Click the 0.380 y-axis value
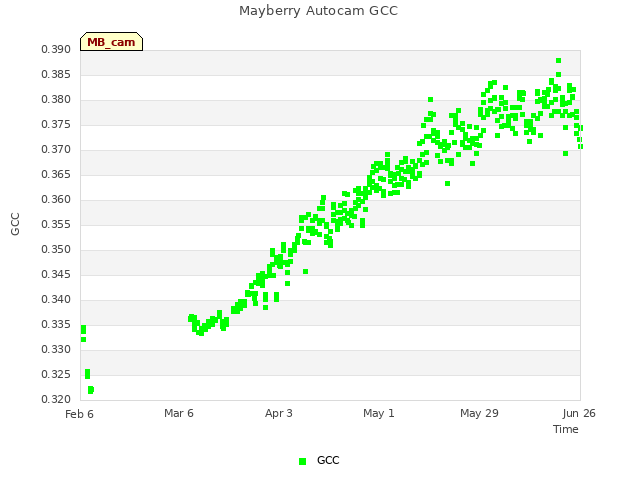The width and height of the screenshot is (640, 480). click(x=56, y=100)
